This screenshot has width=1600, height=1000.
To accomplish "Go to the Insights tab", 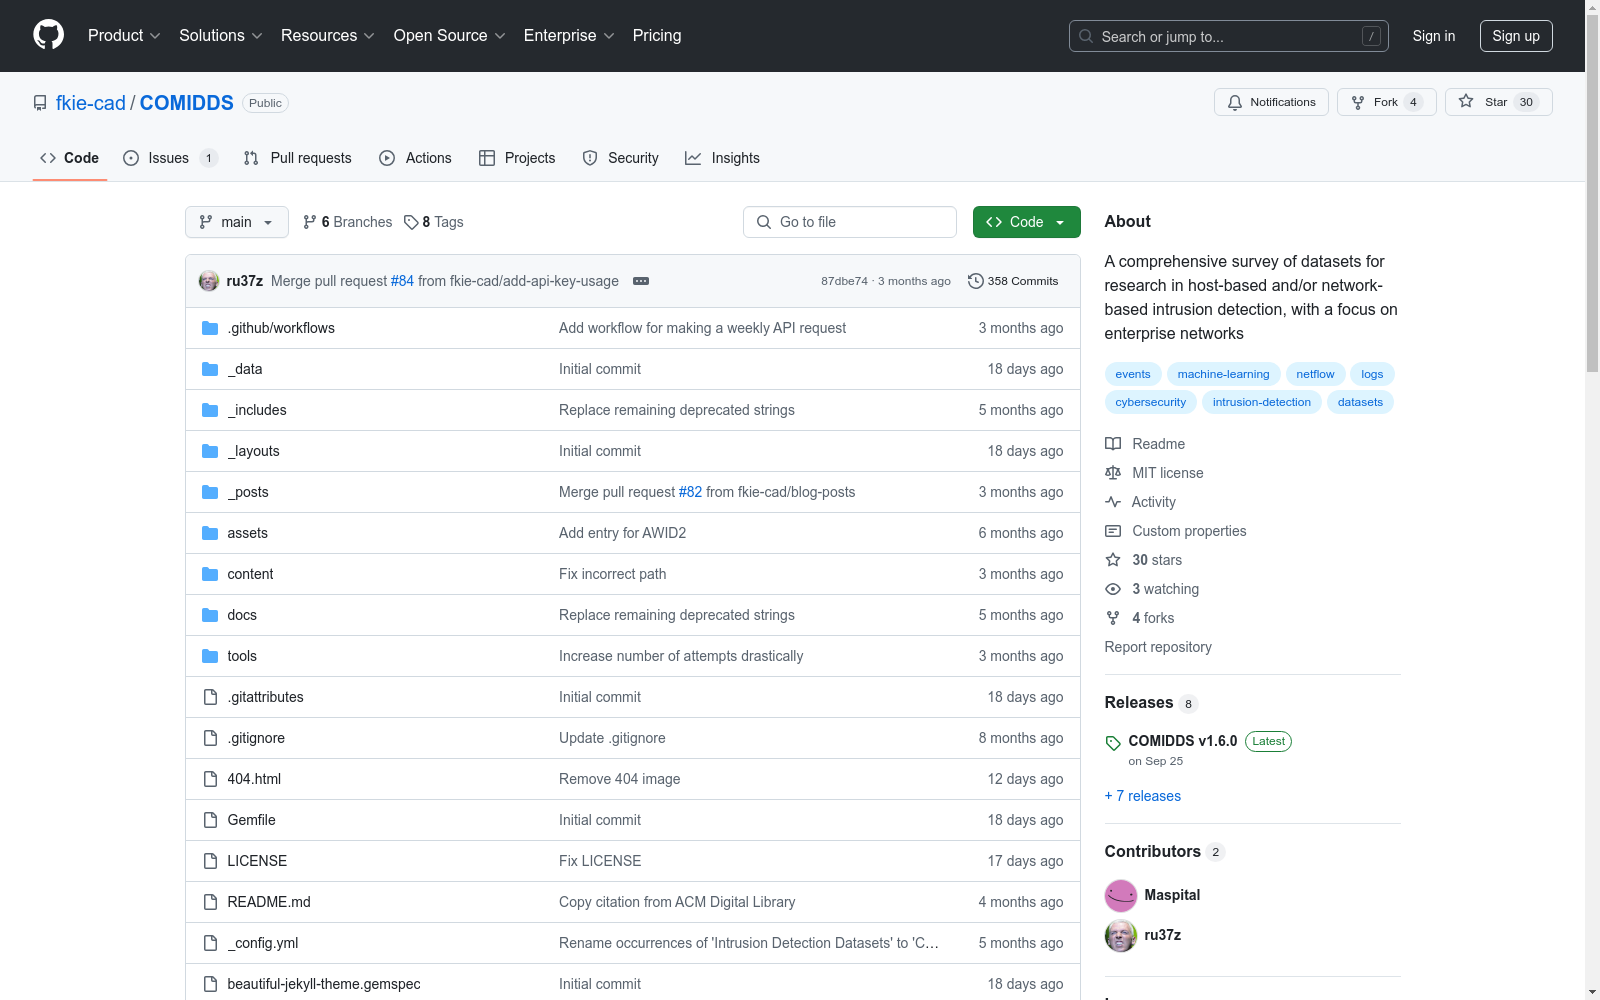I will coord(722,158).
